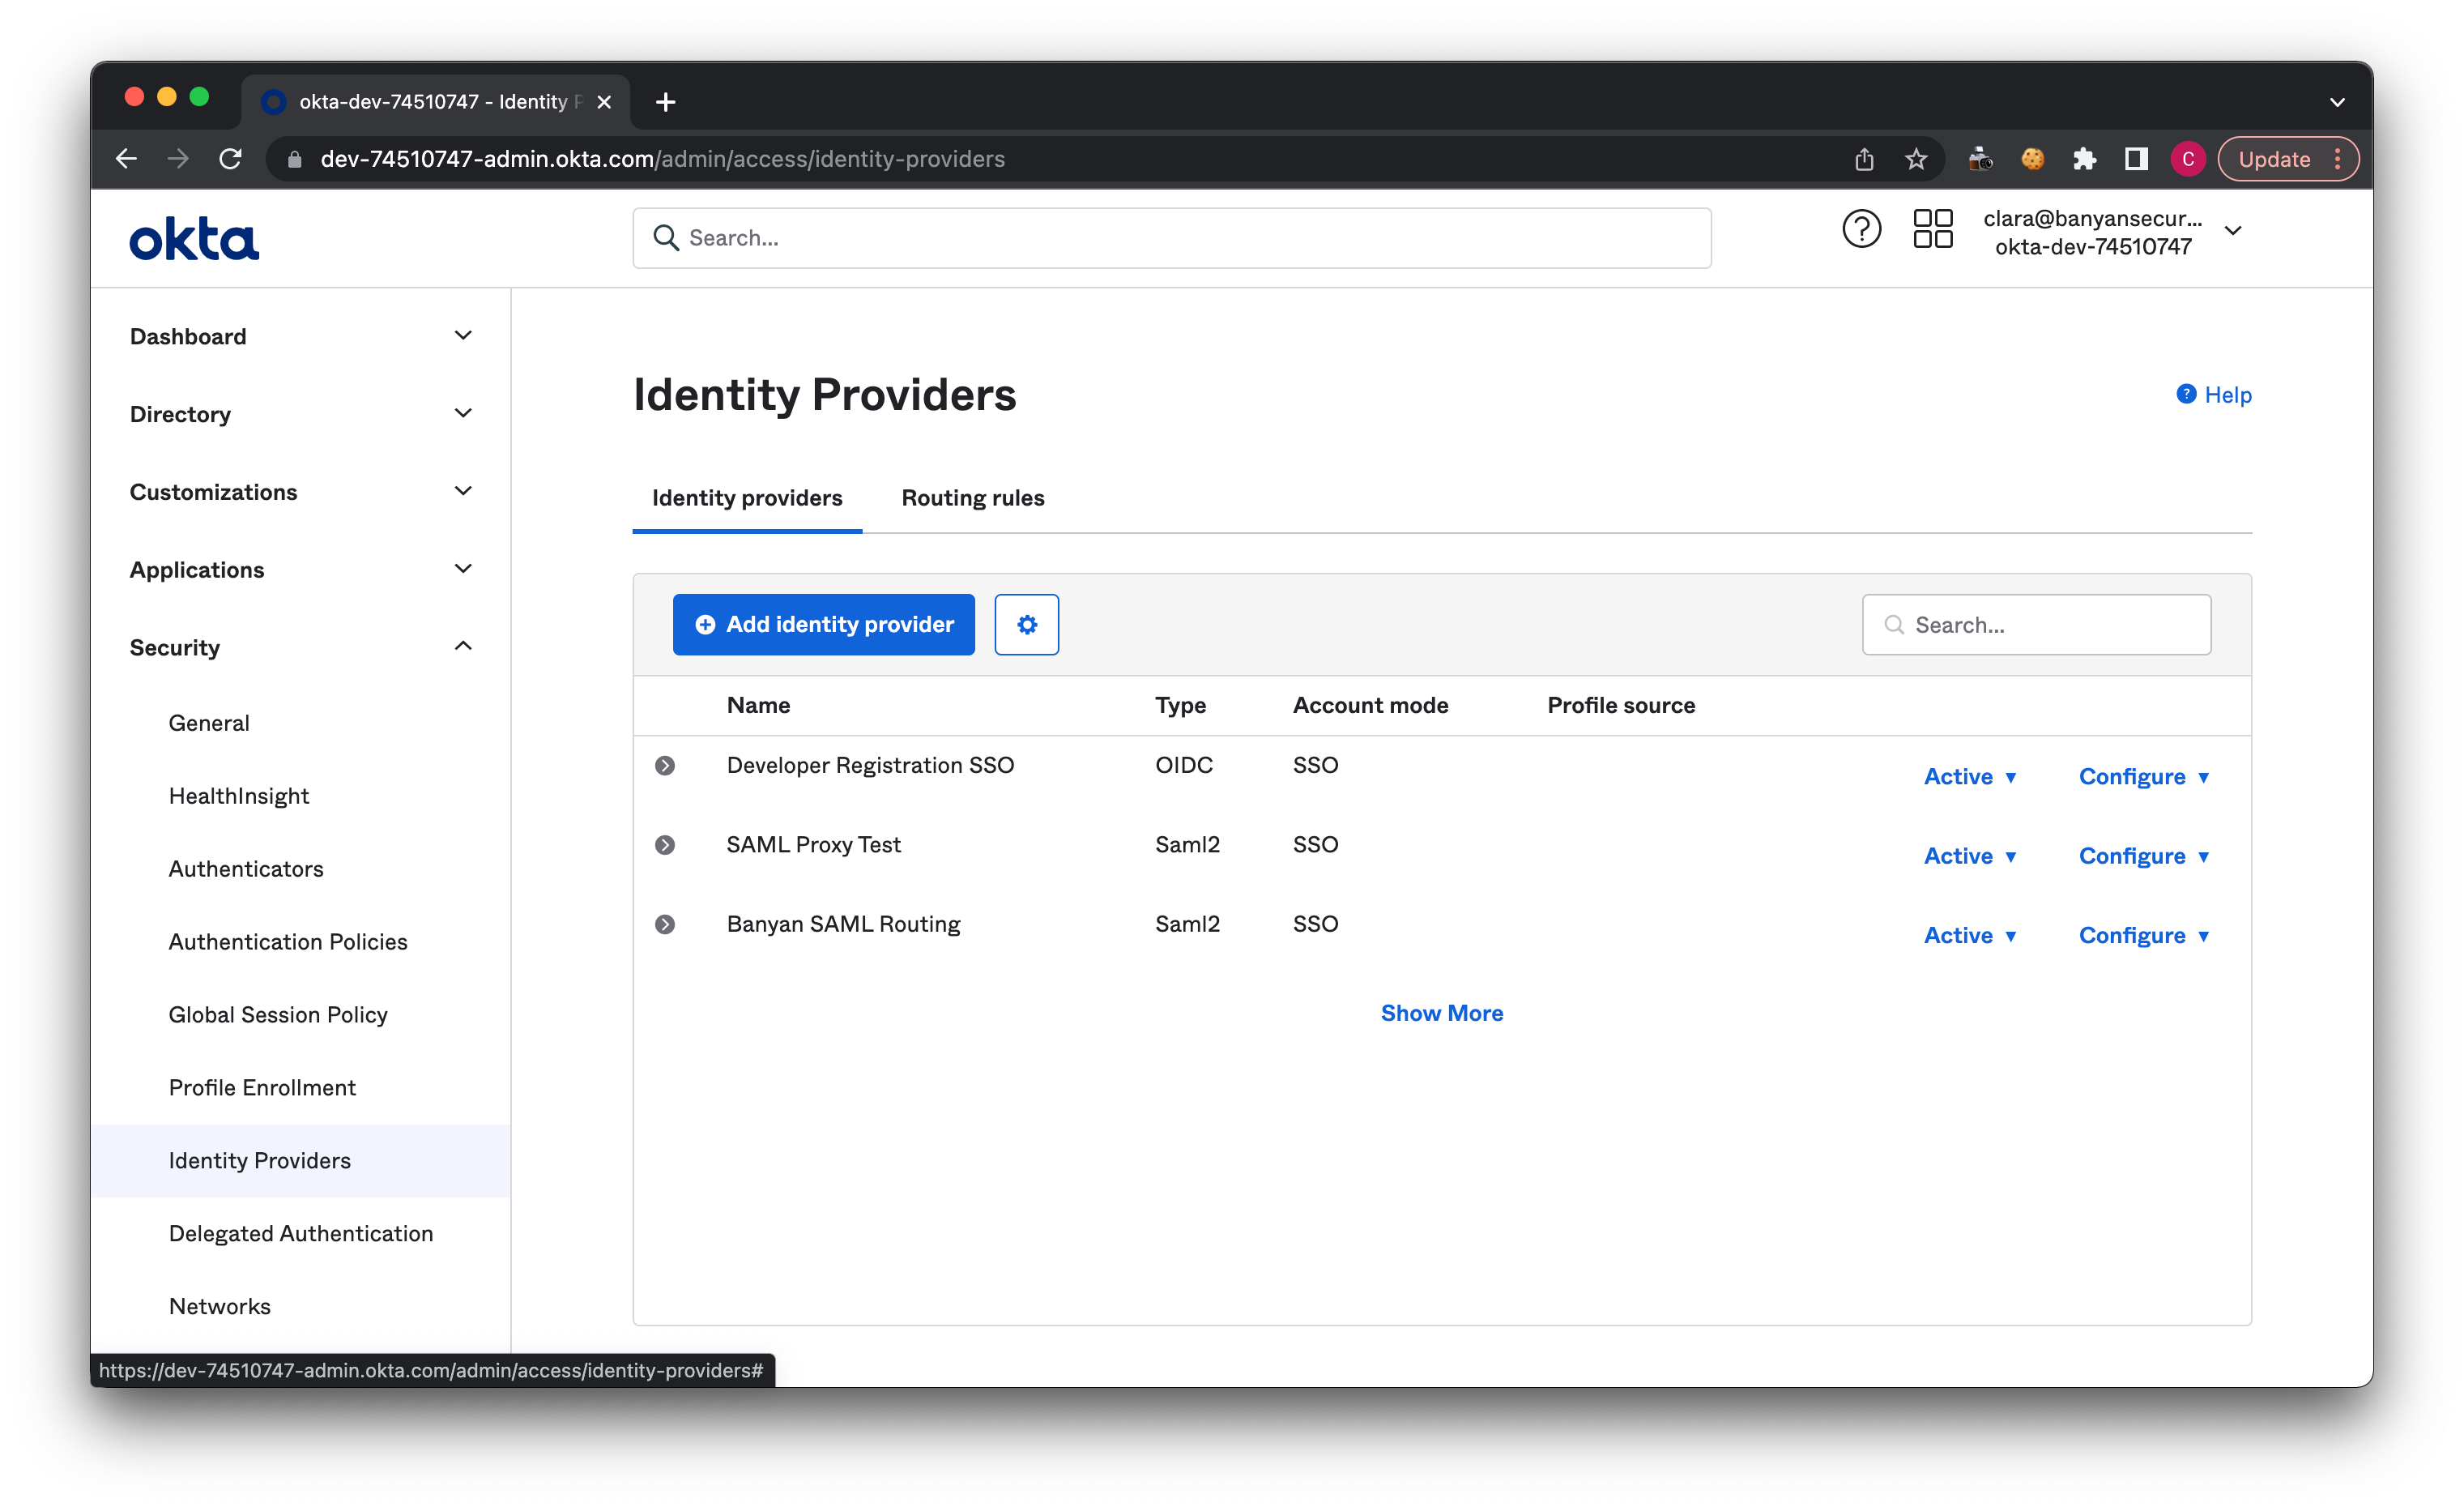Click the Show More link
The width and height of the screenshot is (2464, 1507).
coord(1441,1013)
